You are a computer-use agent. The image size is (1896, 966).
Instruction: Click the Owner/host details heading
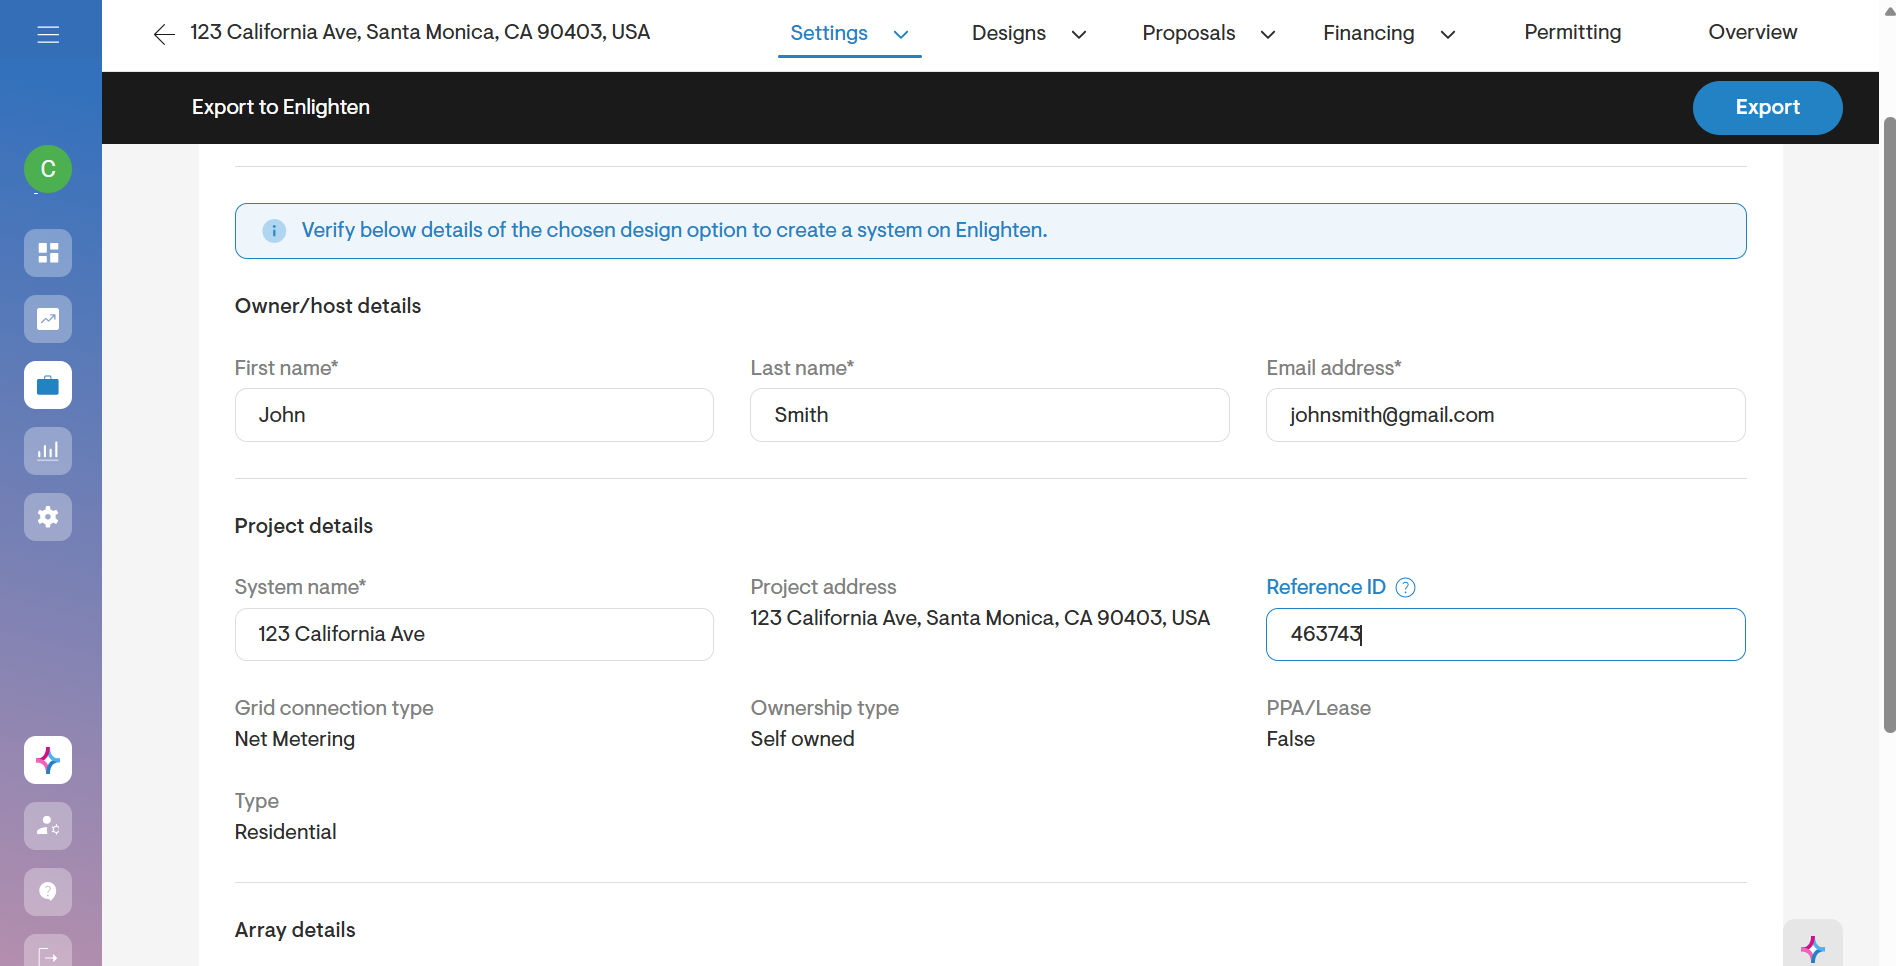click(x=328, y=306)
